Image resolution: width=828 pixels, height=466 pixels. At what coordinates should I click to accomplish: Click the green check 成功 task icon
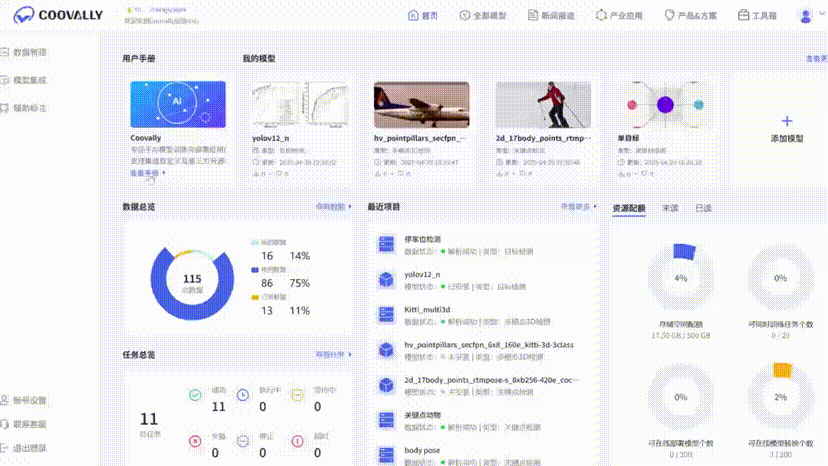click(195, 395)
